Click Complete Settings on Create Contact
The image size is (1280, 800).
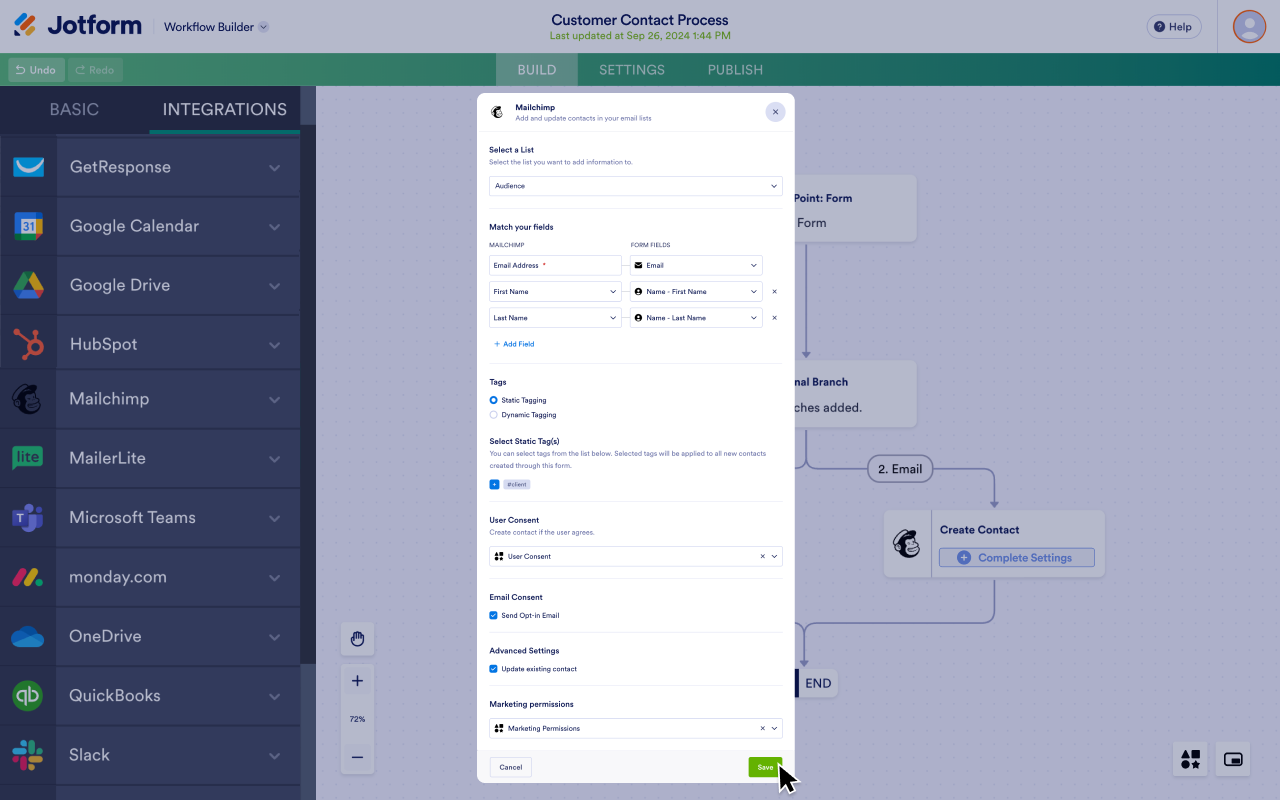(1016, 558)
